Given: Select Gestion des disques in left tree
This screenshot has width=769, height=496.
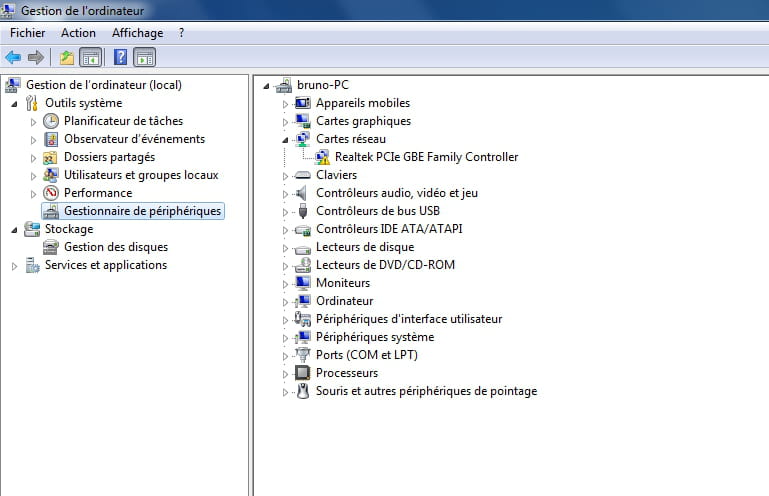Looking at the screenshot, I should [x=115, y=247].
